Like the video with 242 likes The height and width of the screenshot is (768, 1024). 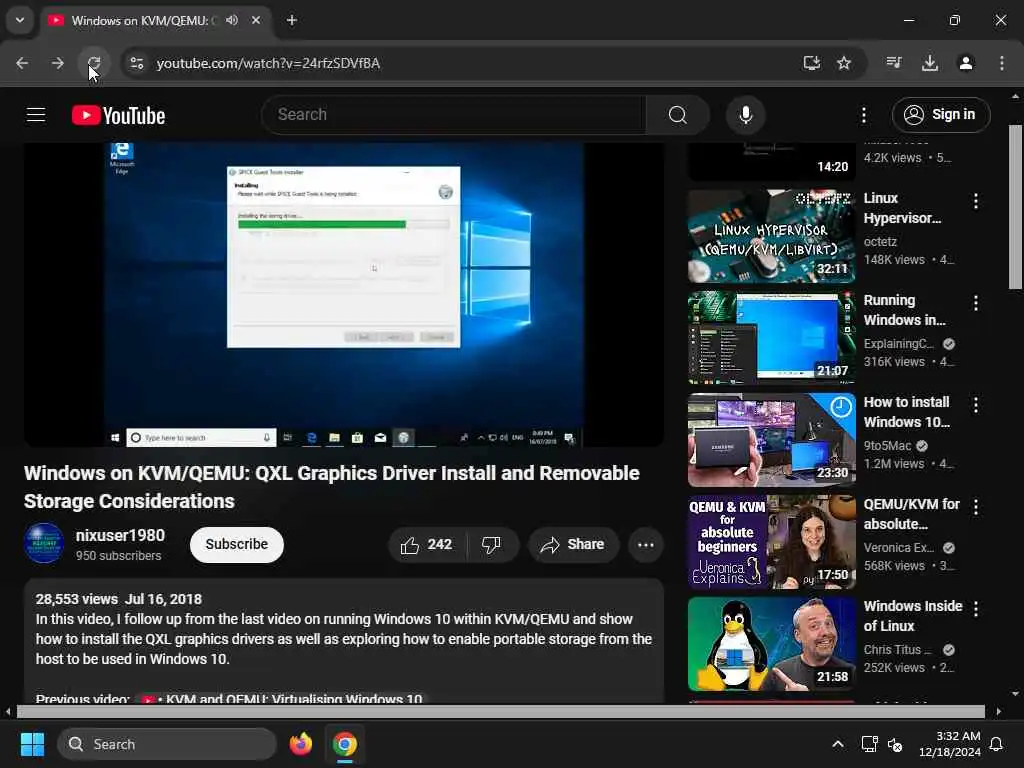coord(428,545)
